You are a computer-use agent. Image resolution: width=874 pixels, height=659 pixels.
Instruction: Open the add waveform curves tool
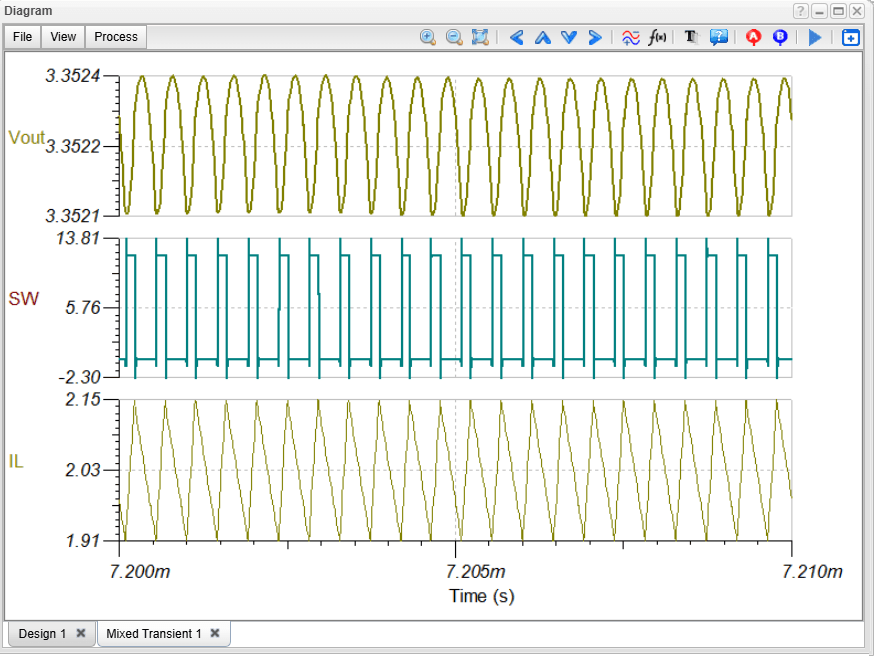631,37
